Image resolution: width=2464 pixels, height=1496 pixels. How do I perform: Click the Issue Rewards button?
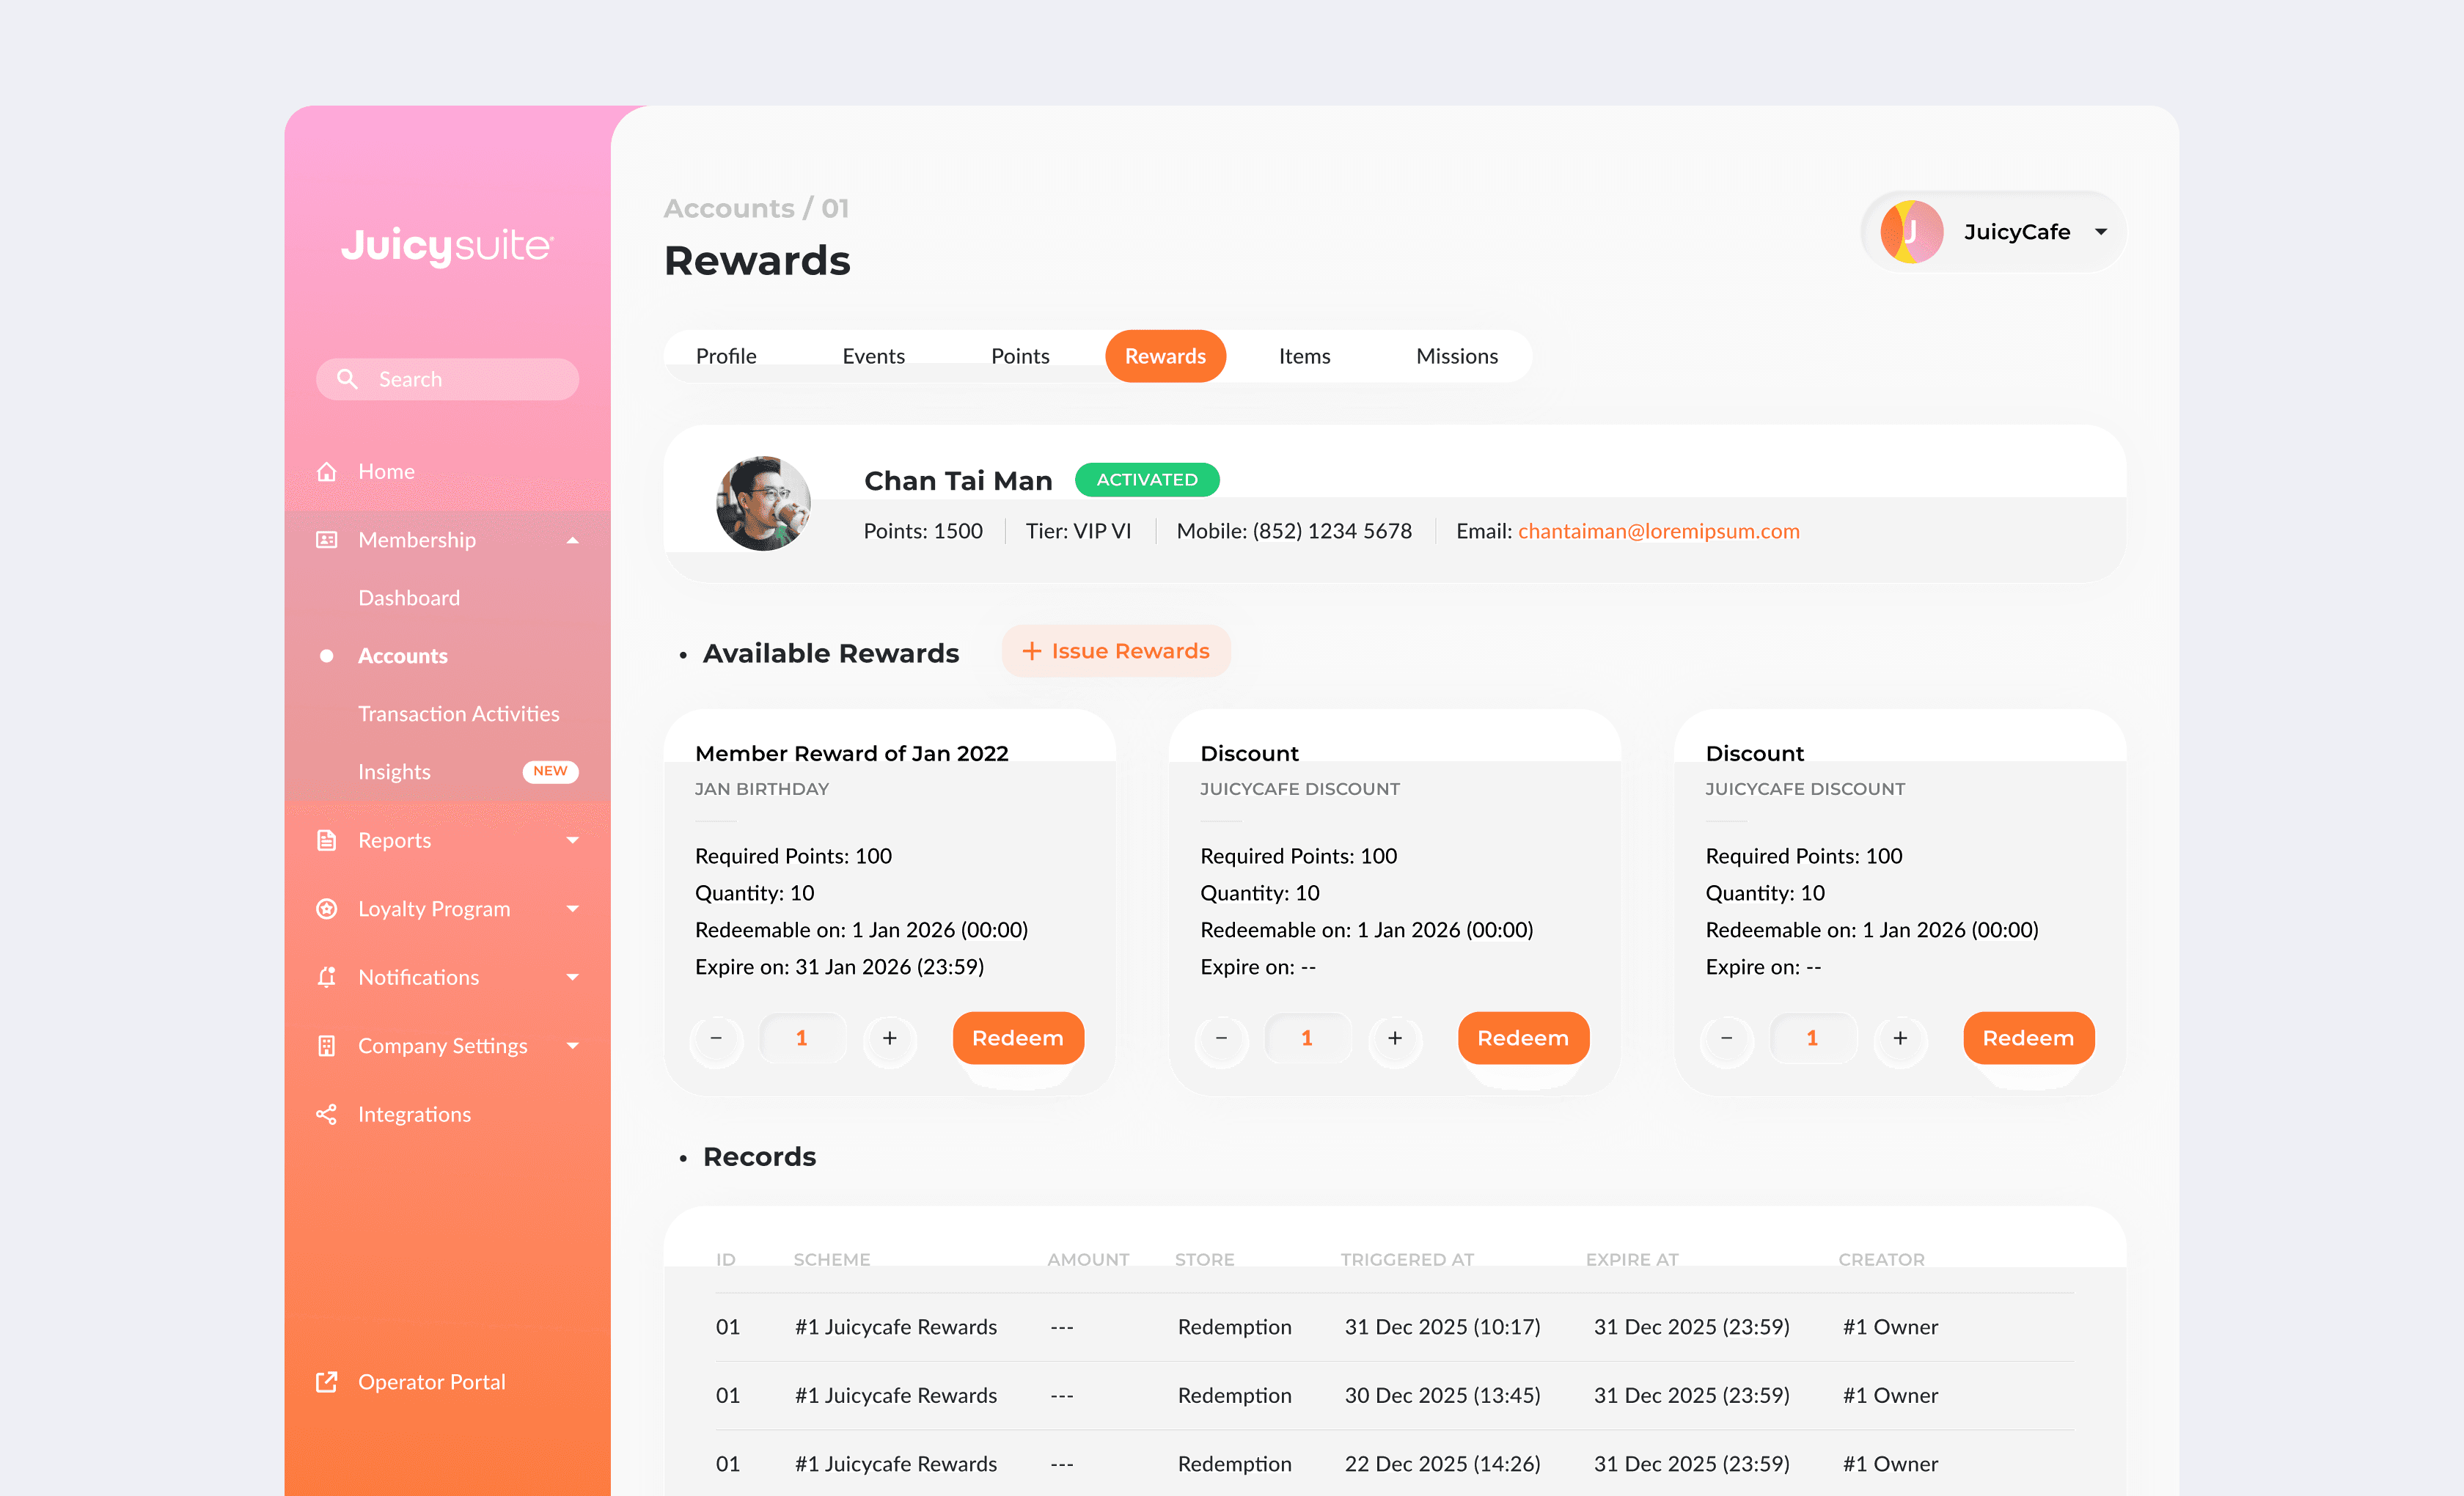tap(1116, 651)
